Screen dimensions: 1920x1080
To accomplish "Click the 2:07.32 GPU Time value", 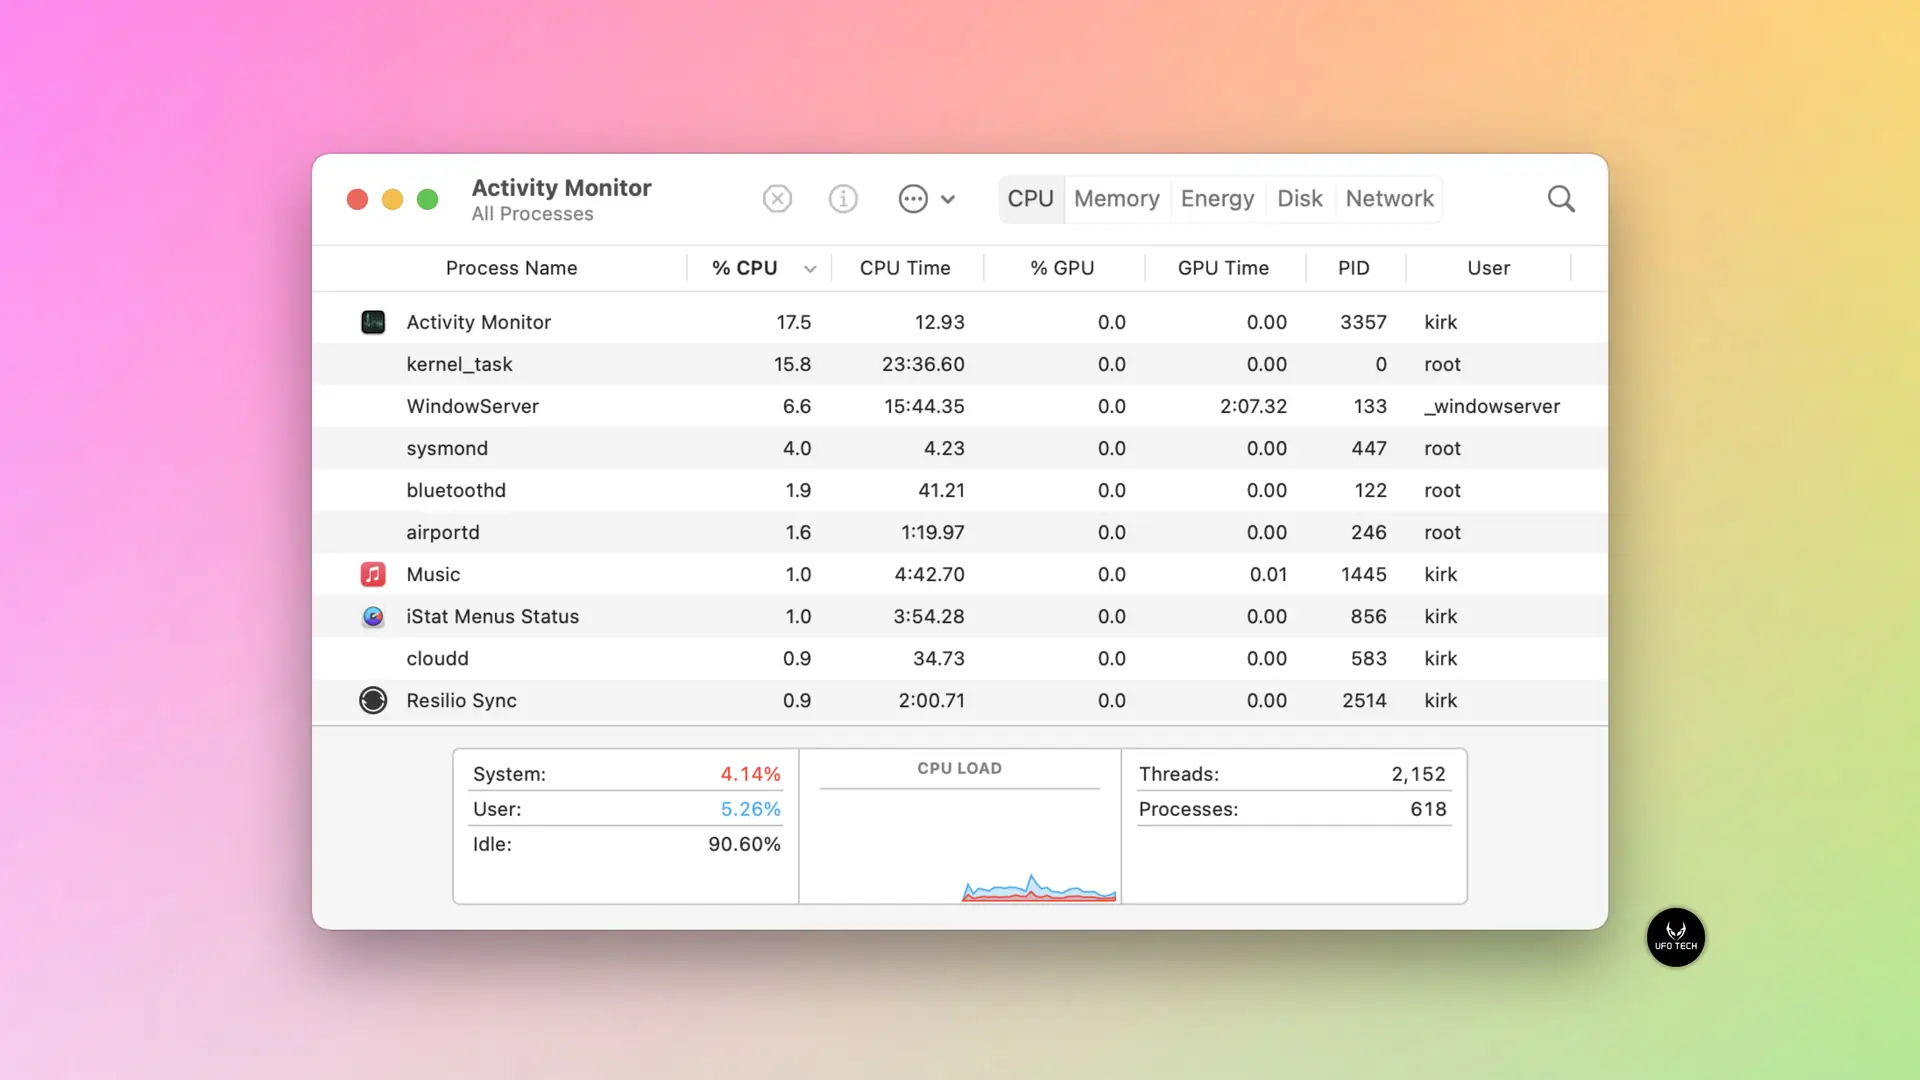I will point(1253,406).
